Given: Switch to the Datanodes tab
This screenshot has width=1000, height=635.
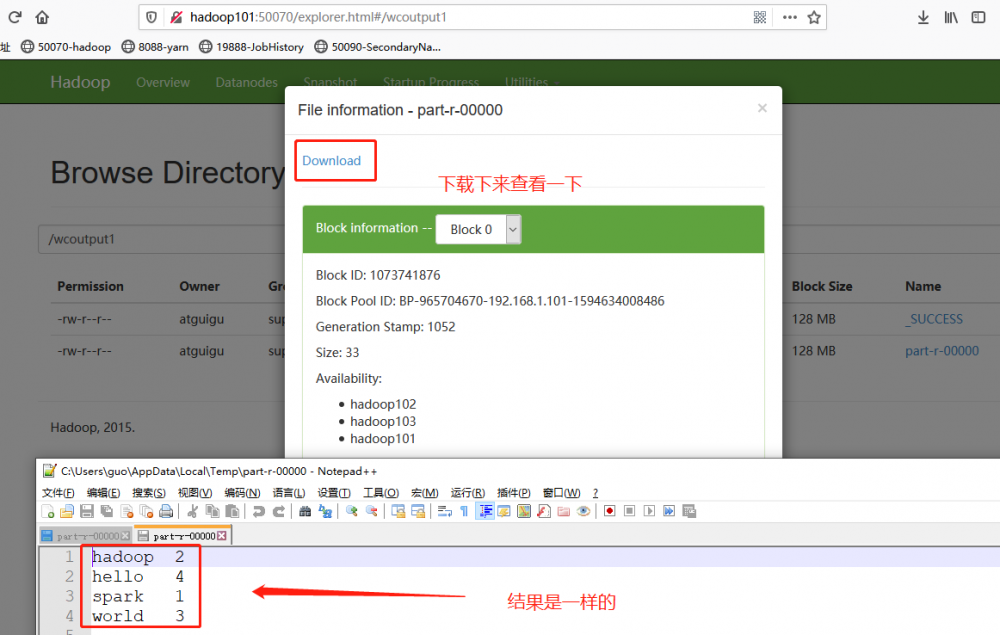Looking at the screenshot, I should 246,82.
